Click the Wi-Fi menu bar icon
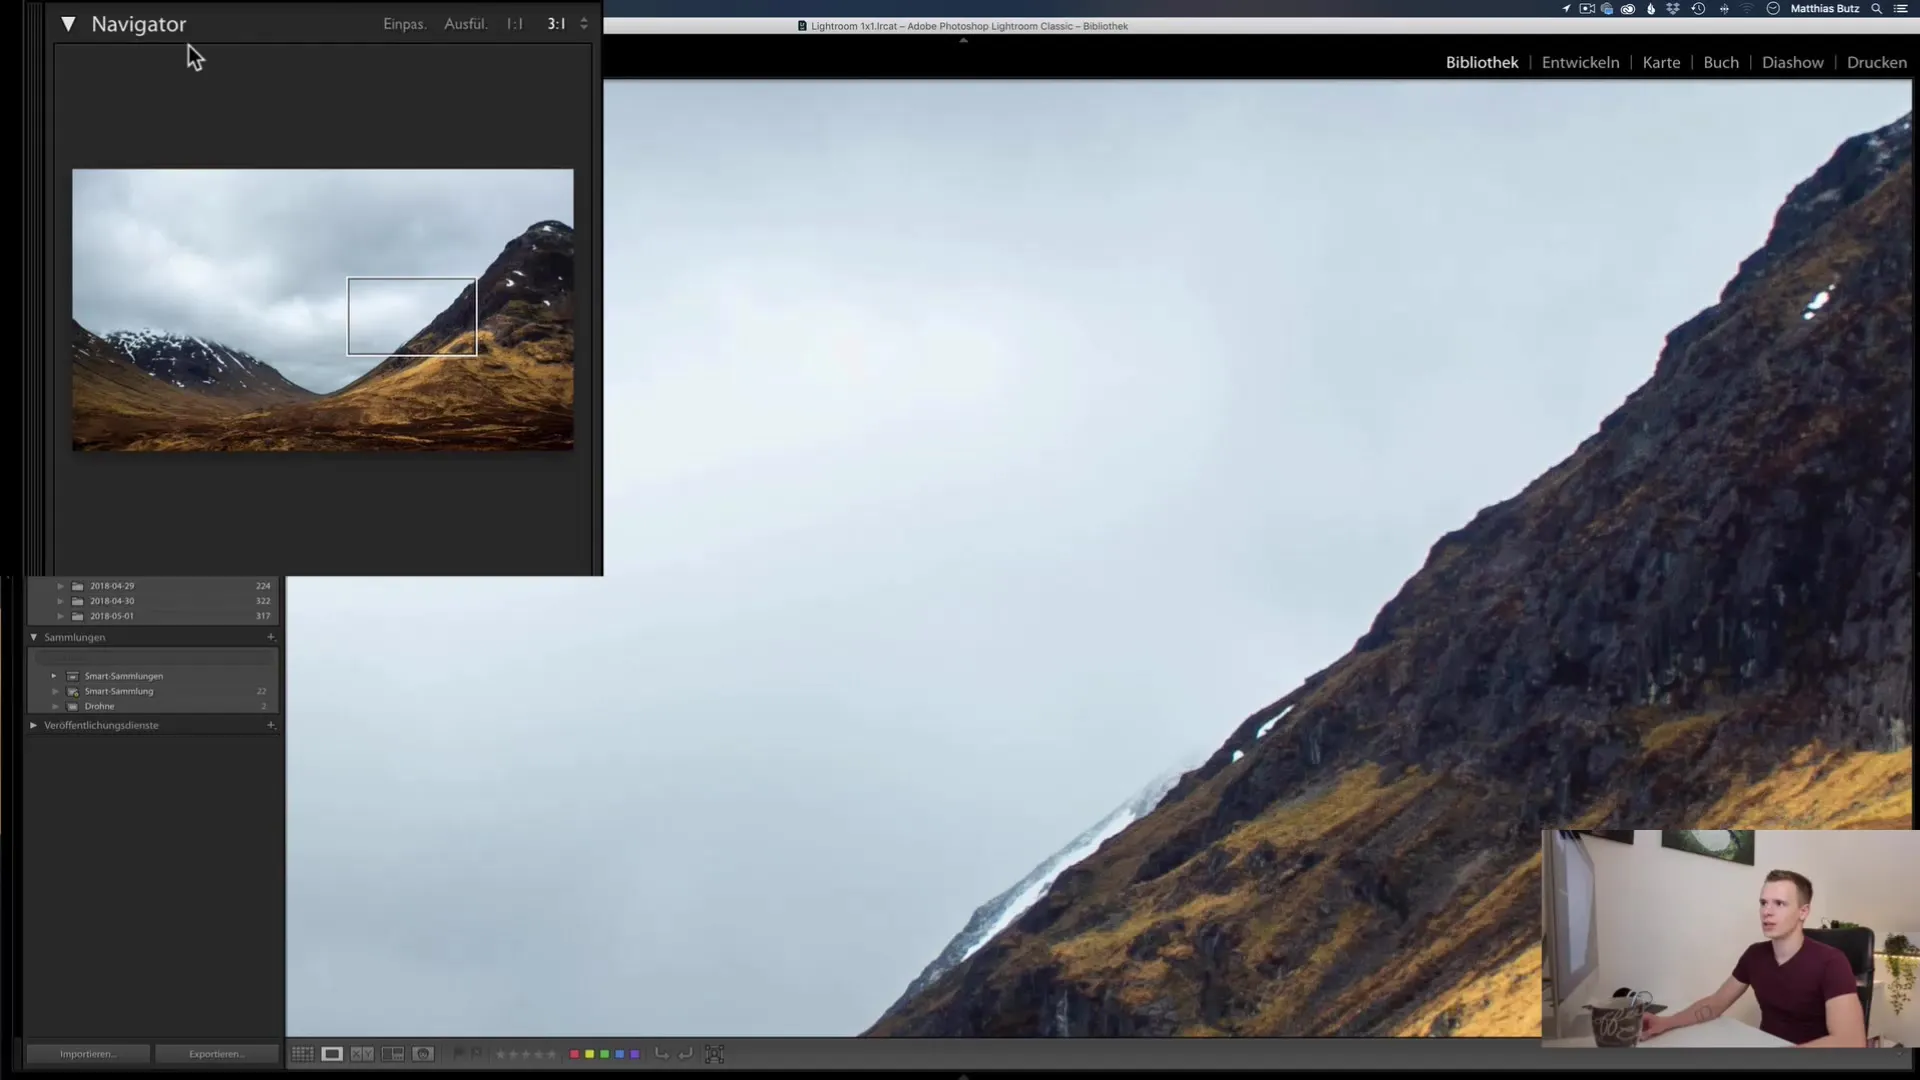This screenshot has height=1080, width=1920. click(x=1747, y=8)
